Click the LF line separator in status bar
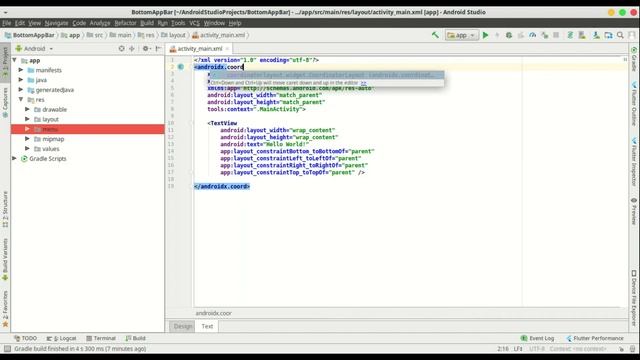 [518, 349]
